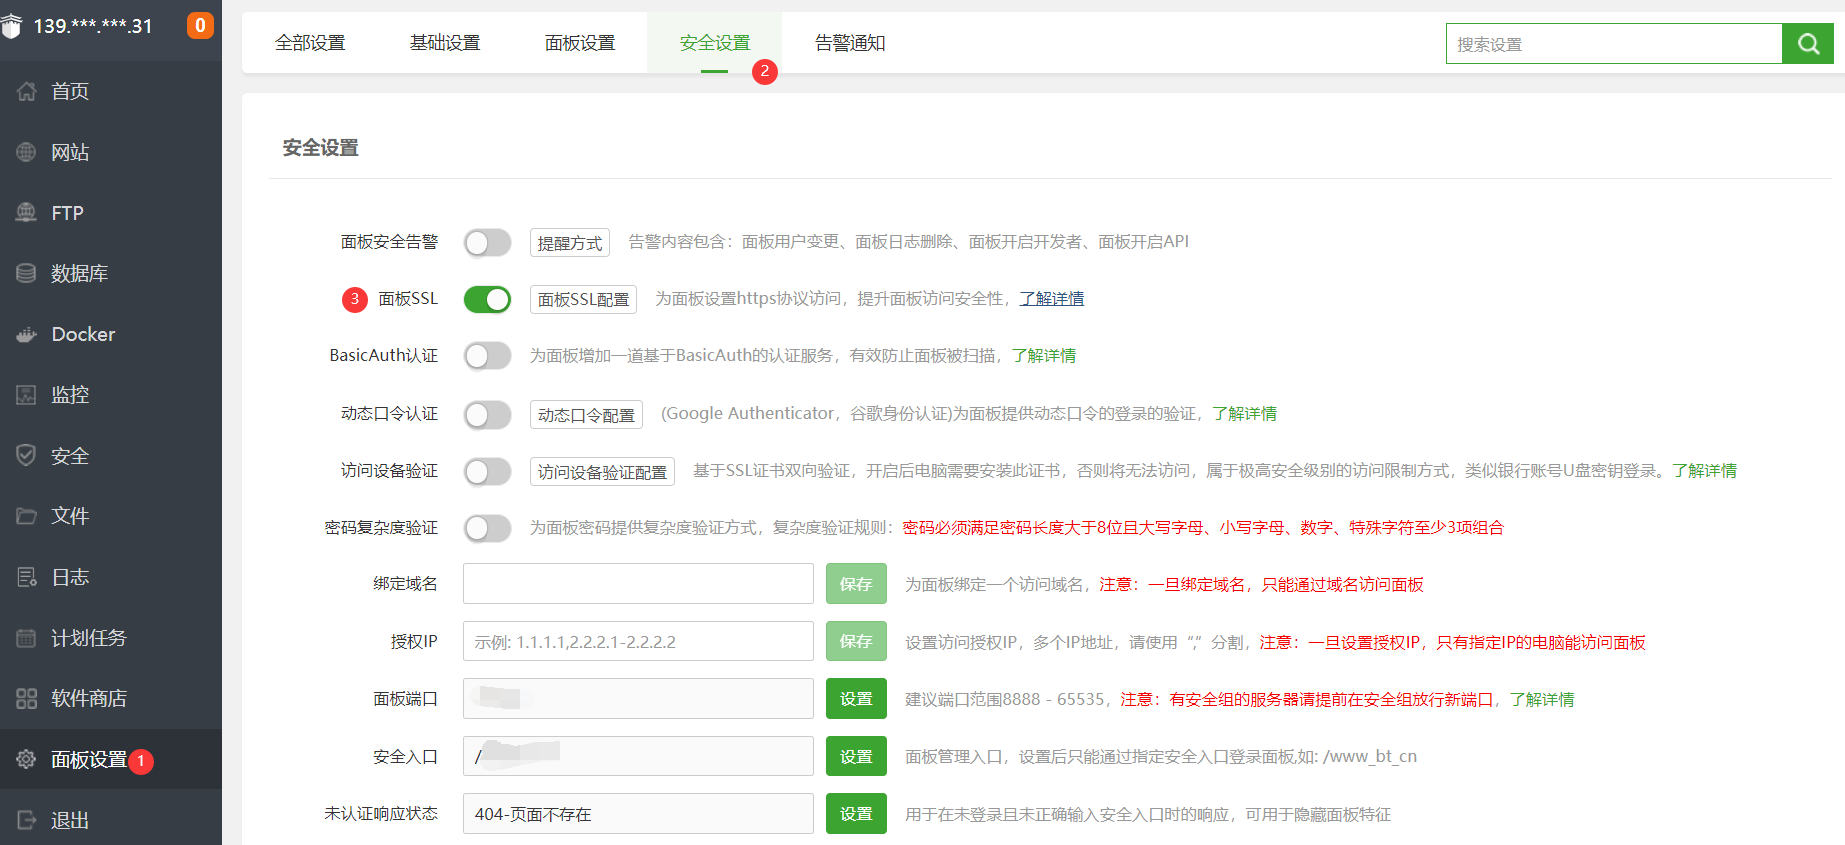Click the 绑定域名 input field
The height and width of the screenshot is (845, 1845).
[x=638, y=584]
